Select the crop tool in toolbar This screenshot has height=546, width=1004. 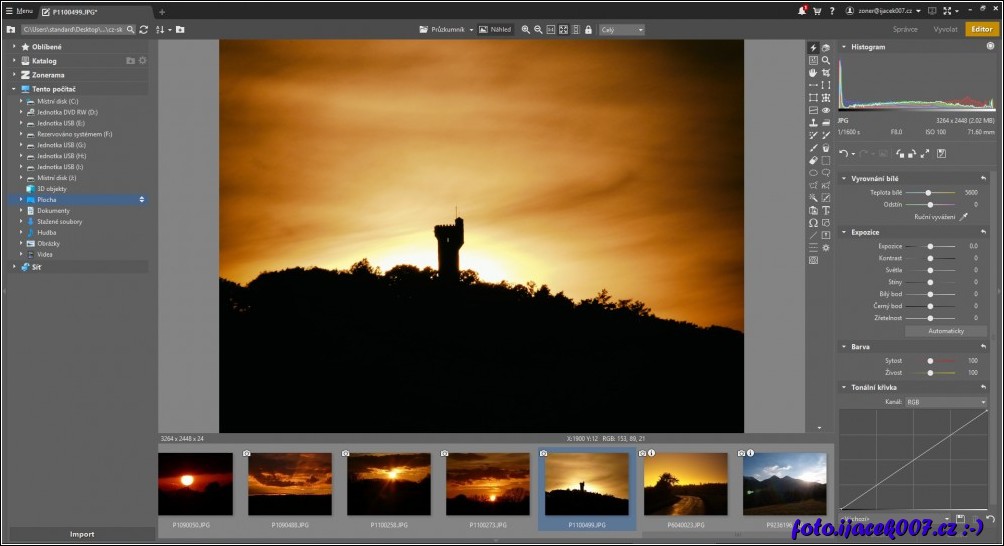[x=826, y=73]
